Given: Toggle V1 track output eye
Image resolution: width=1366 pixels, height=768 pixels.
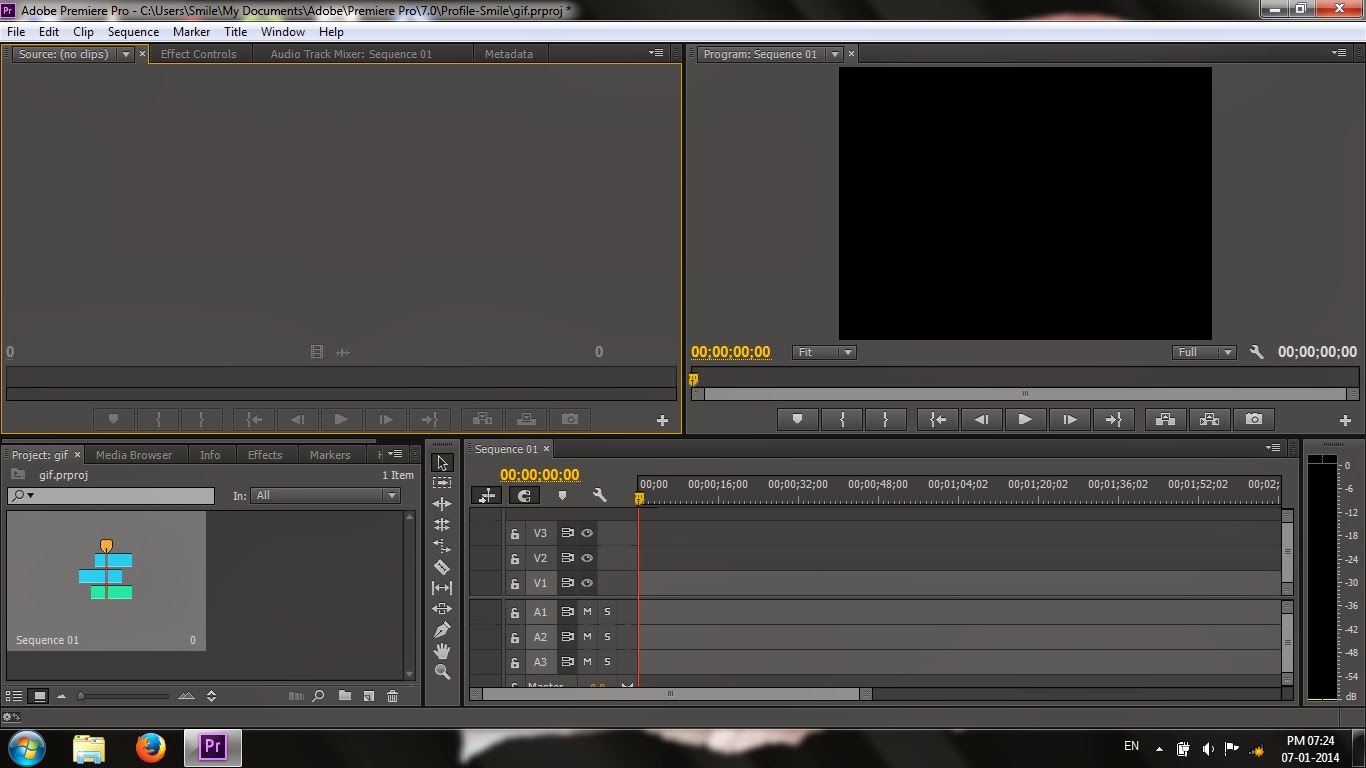Looking at the screenshot, I should click(x=587, y=583).
